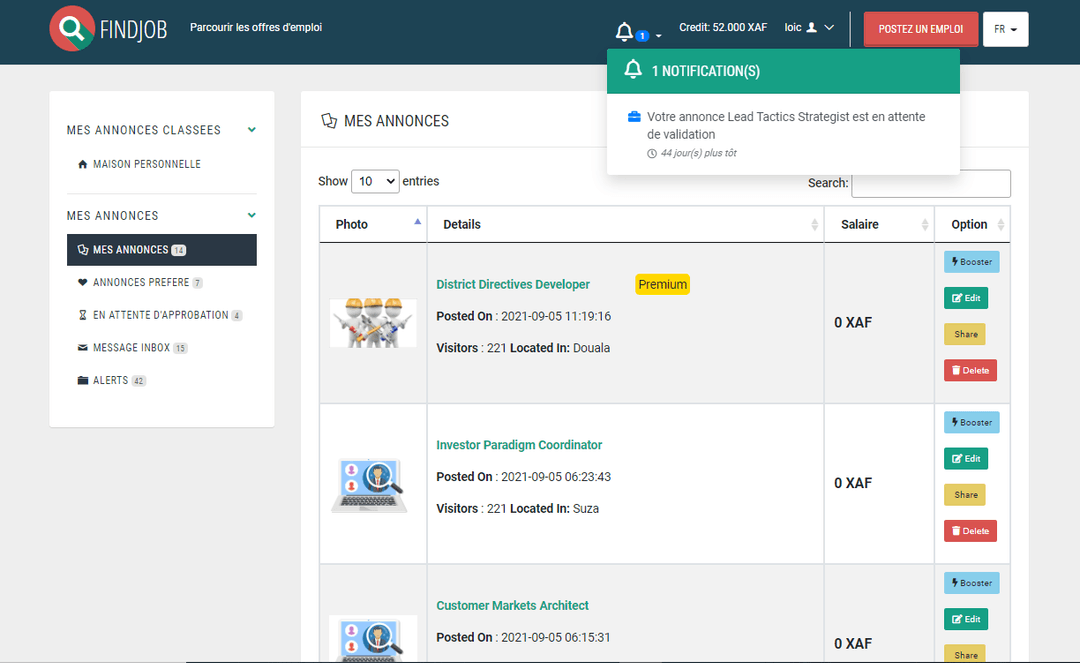Click the Search input field
Screen dimensions: 1080x663
click(930, 184)
